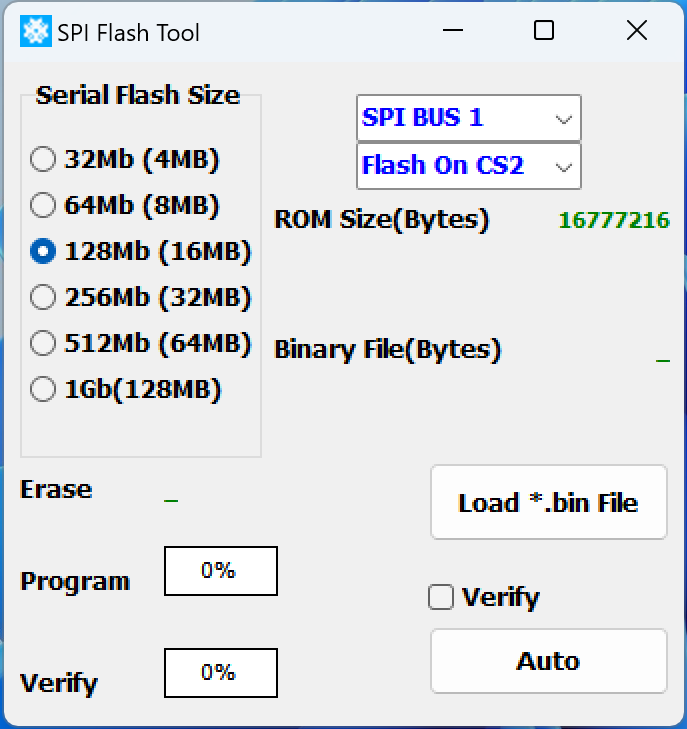Click the Verify progress 0% box

point(220,673)
